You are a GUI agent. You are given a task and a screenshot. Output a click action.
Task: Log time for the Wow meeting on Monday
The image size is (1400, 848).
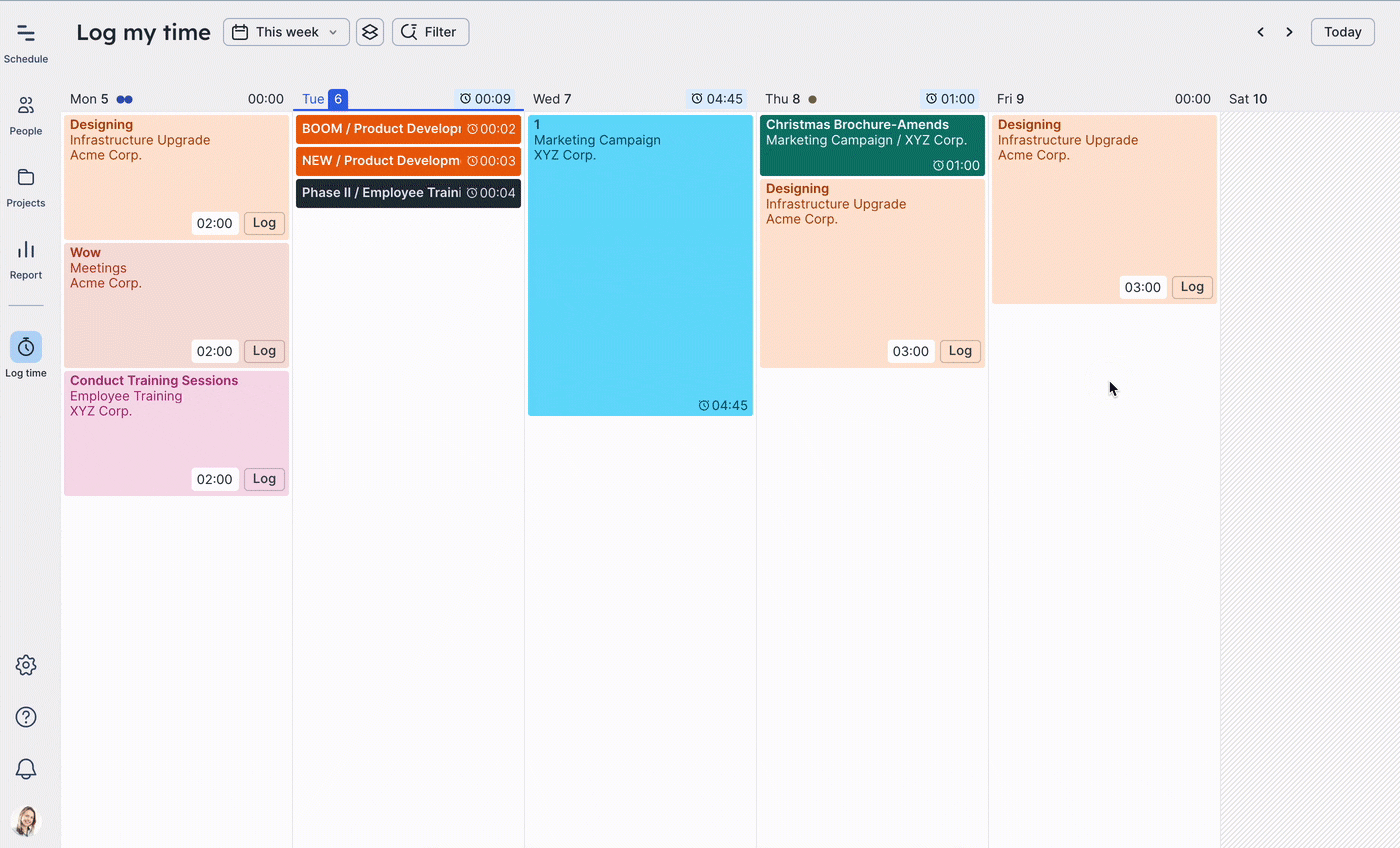(263, 351)
